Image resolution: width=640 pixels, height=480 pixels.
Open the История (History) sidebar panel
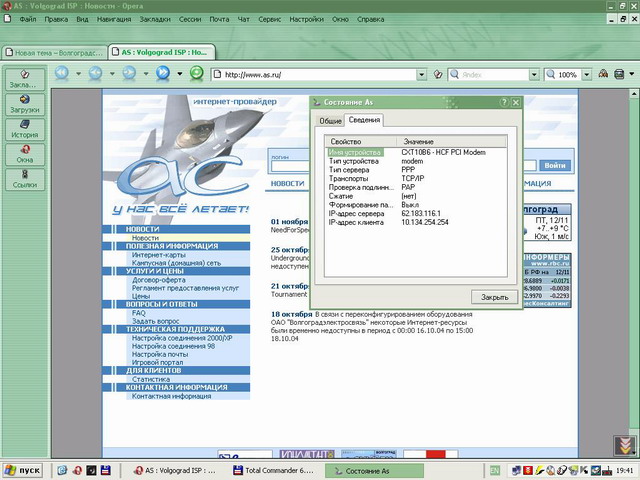pyautogui.click(x=25, y=129)
